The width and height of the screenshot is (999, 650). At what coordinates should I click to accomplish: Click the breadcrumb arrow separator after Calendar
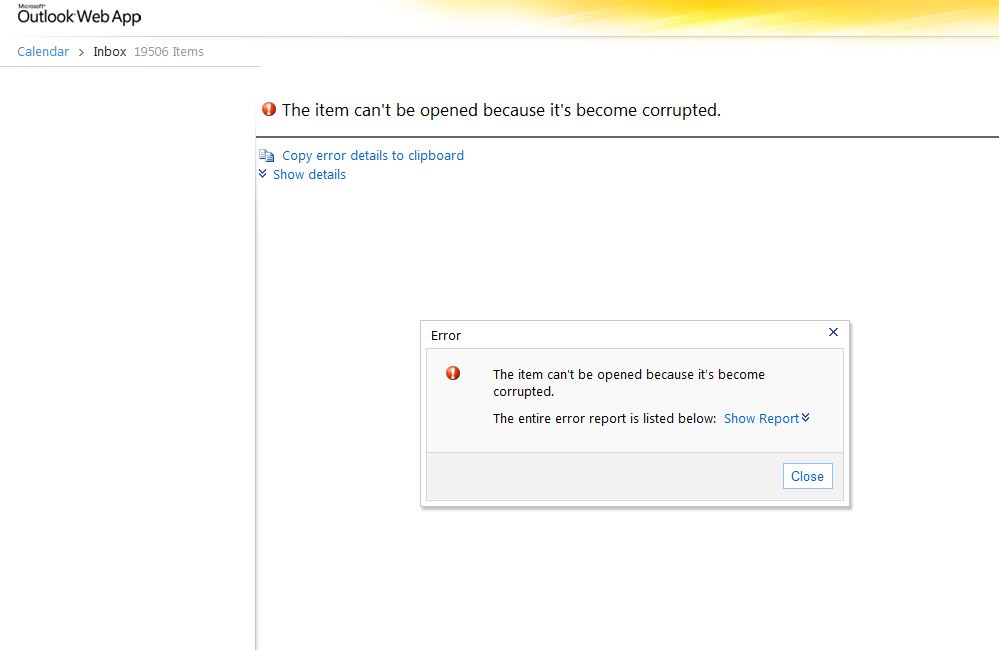click(81, 52)
